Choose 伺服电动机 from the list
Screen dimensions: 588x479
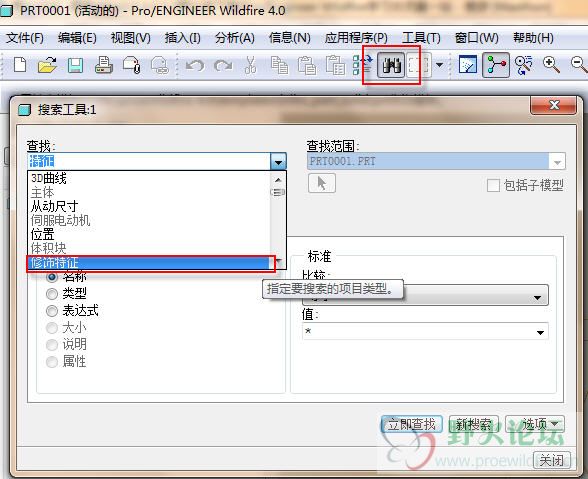coord(149,220)
